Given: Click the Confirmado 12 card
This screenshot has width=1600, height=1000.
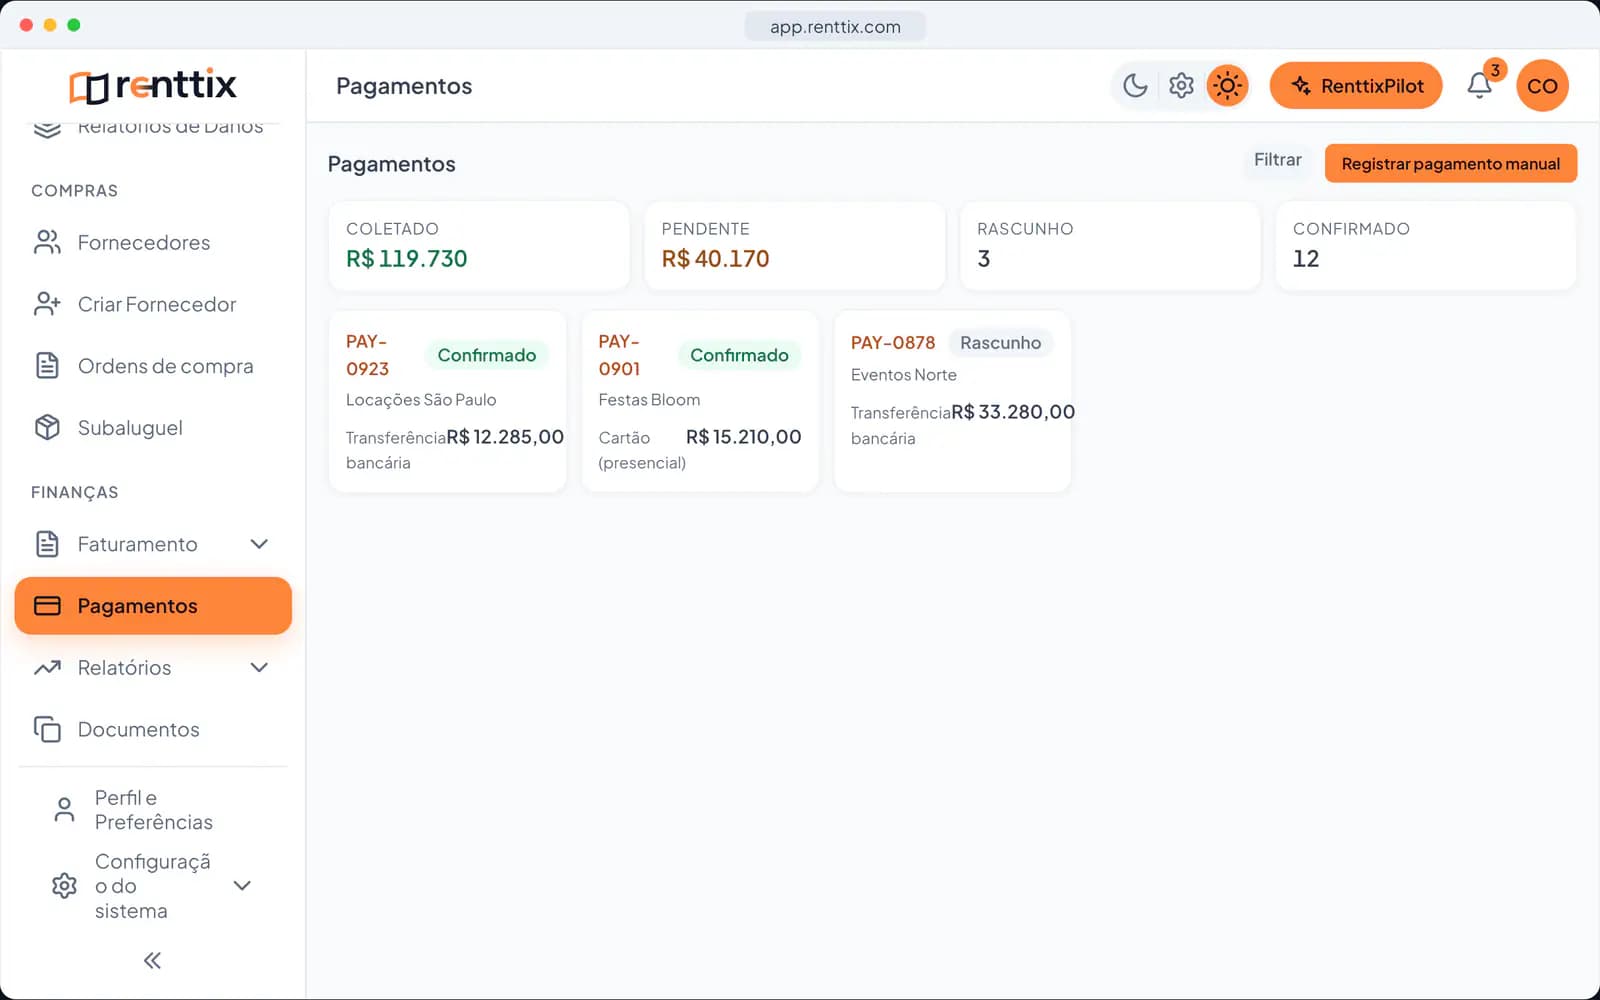Looking at the screenshot, I should (1426, 246).
